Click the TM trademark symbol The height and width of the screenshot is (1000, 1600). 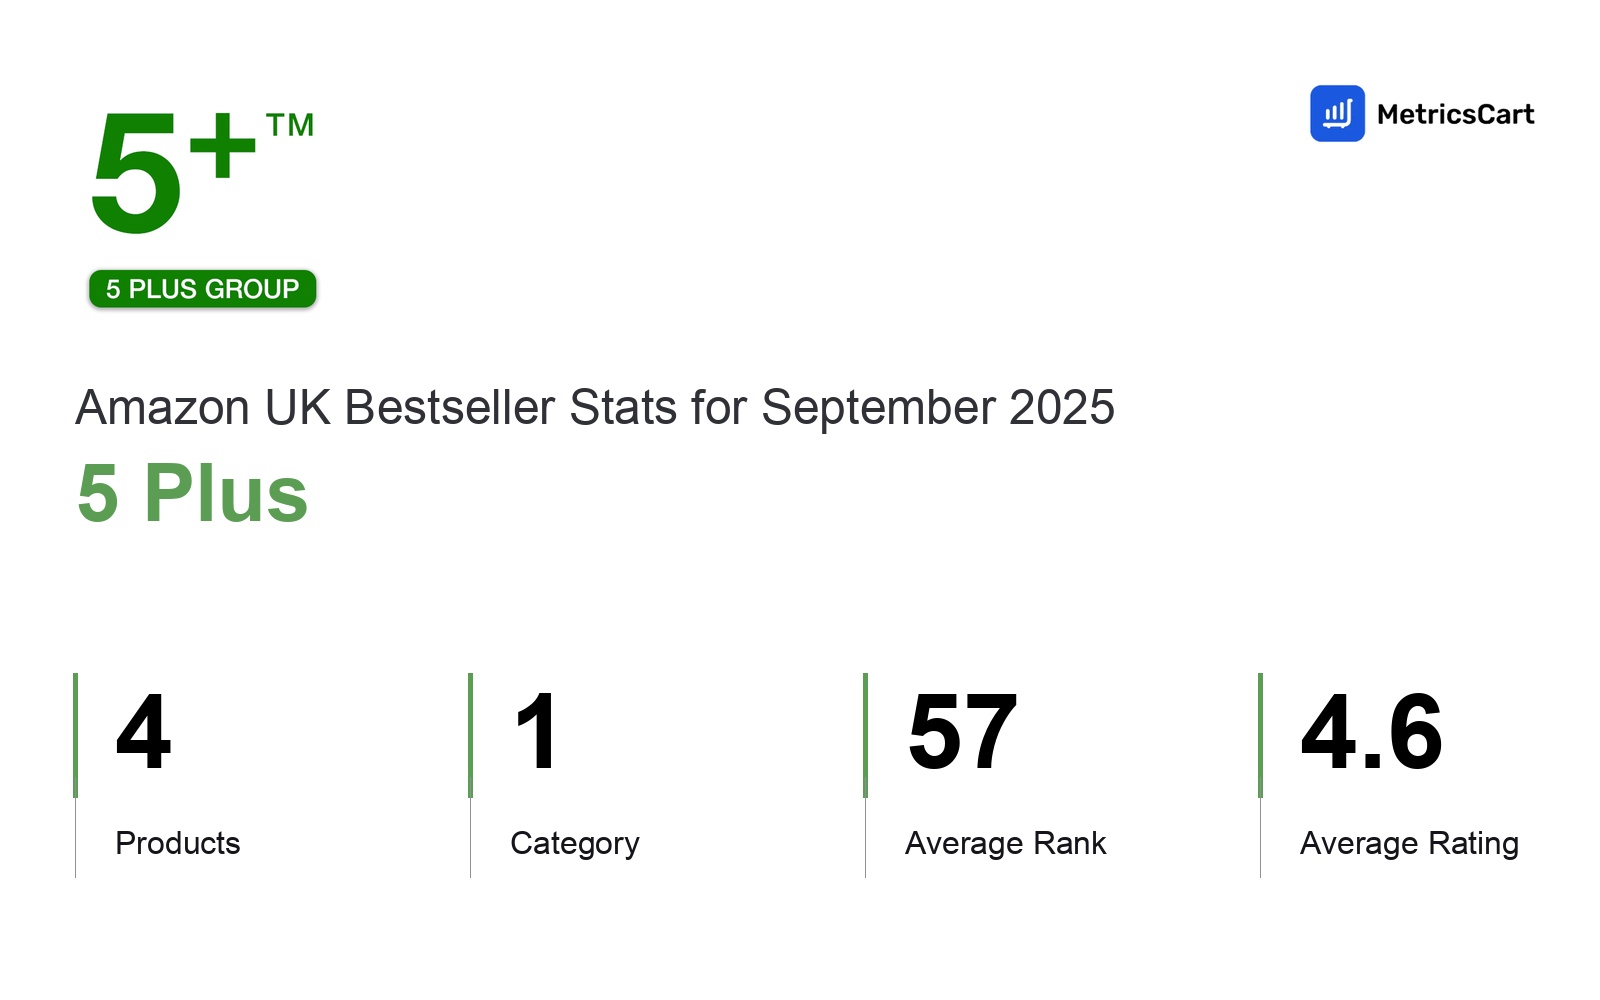coord(290,125)
